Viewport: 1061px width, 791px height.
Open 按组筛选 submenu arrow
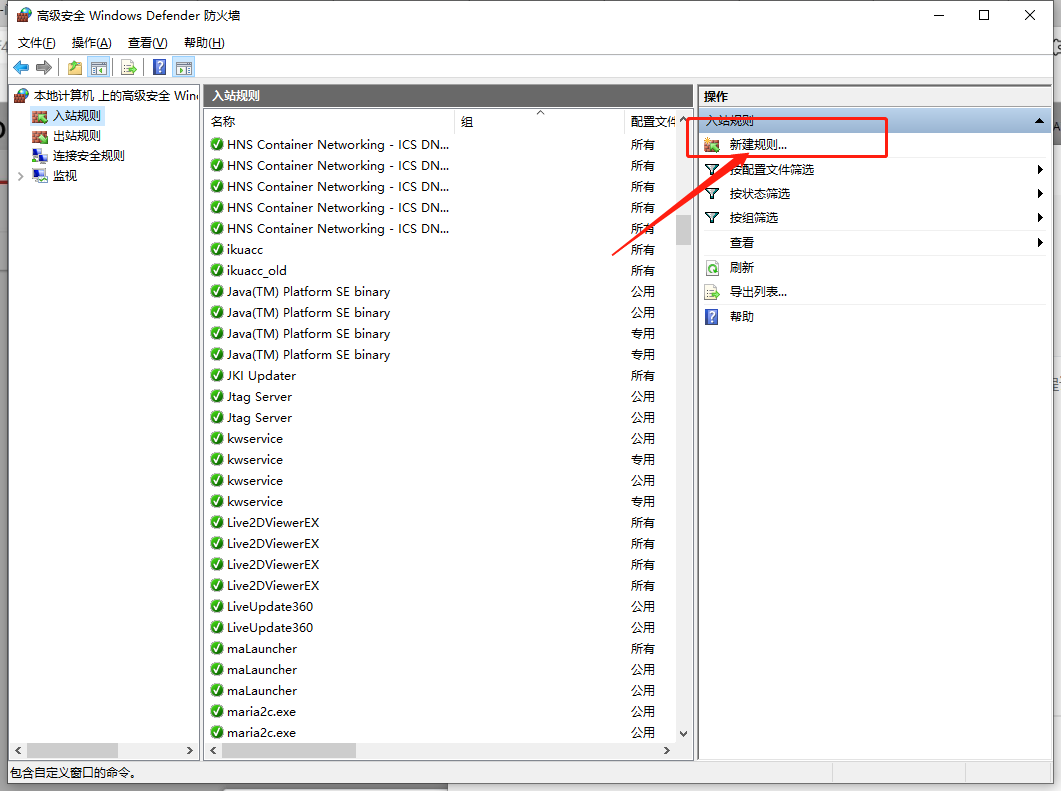[1040, 218]
